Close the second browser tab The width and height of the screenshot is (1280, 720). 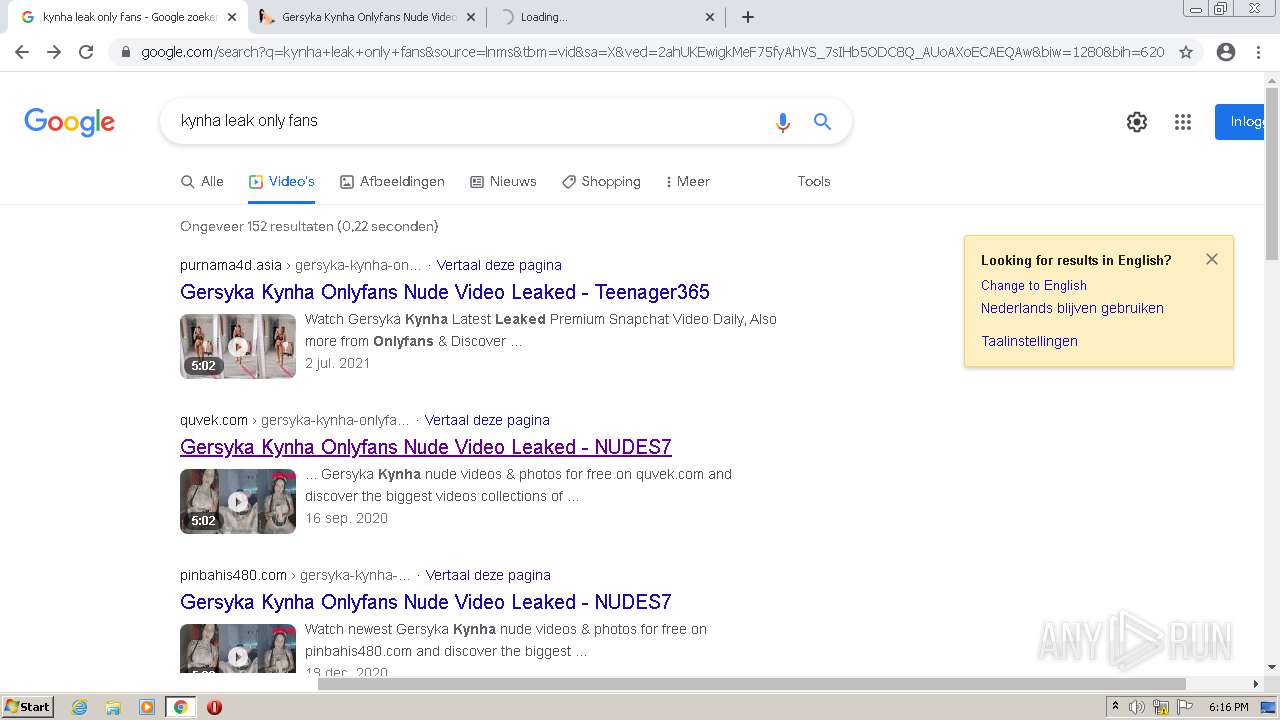[471, 17]
